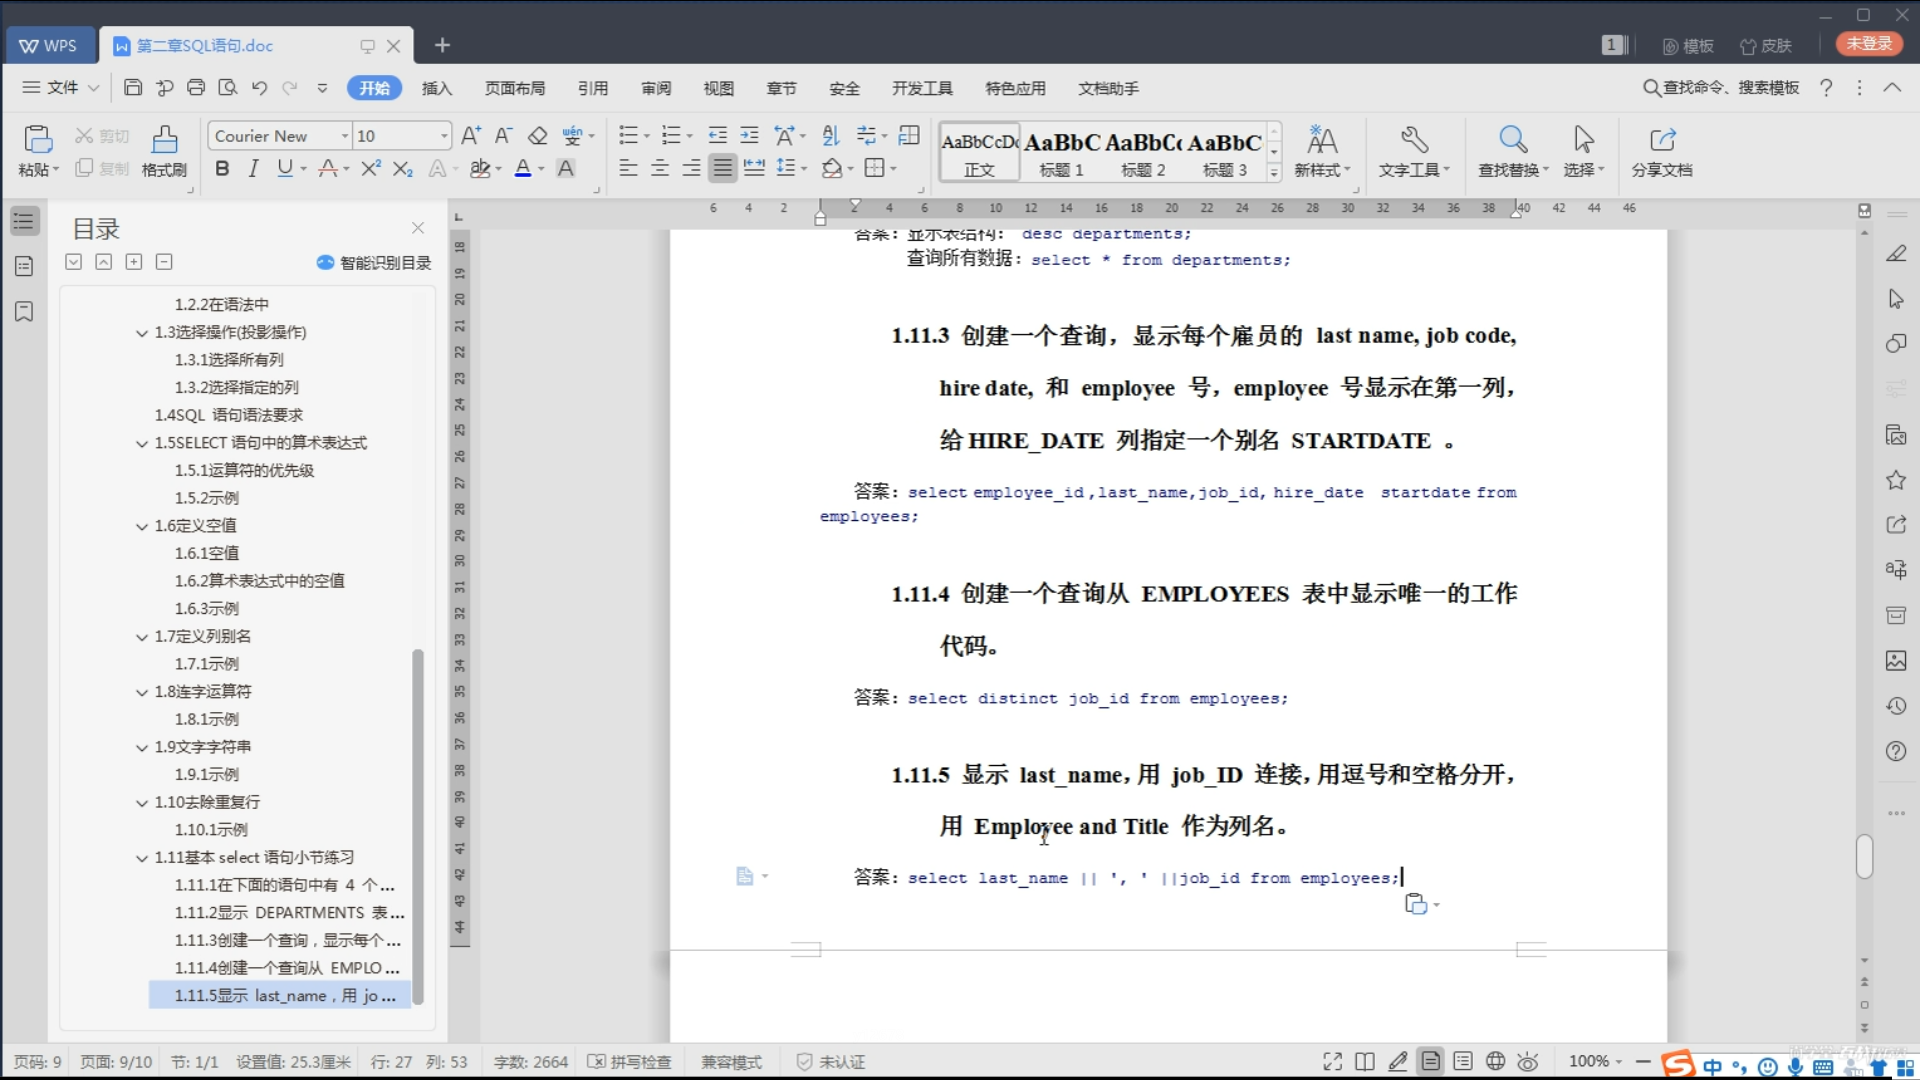Close the 目录 outline panel

pyautogui.click(x=418, y=228)
